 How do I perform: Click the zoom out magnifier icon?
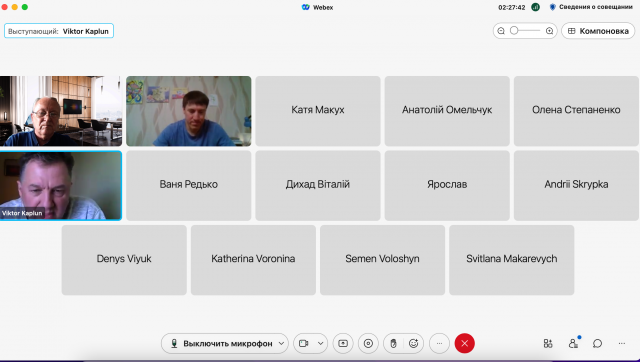tap(501, 31)
